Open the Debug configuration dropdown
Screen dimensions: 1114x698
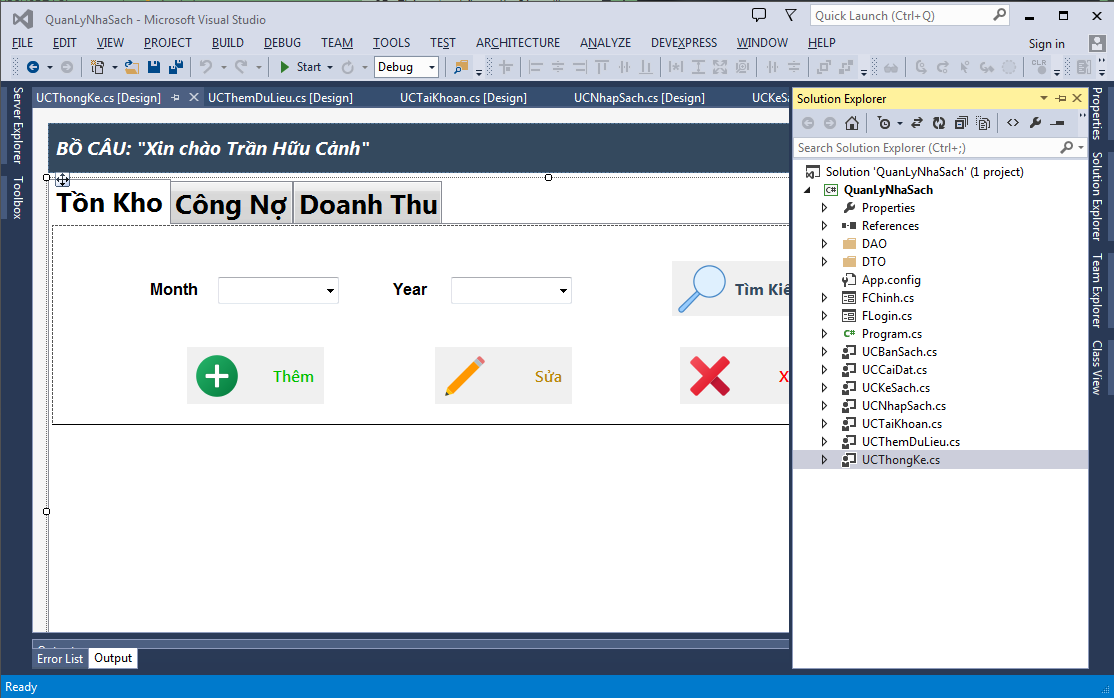(x=430, y=67)
